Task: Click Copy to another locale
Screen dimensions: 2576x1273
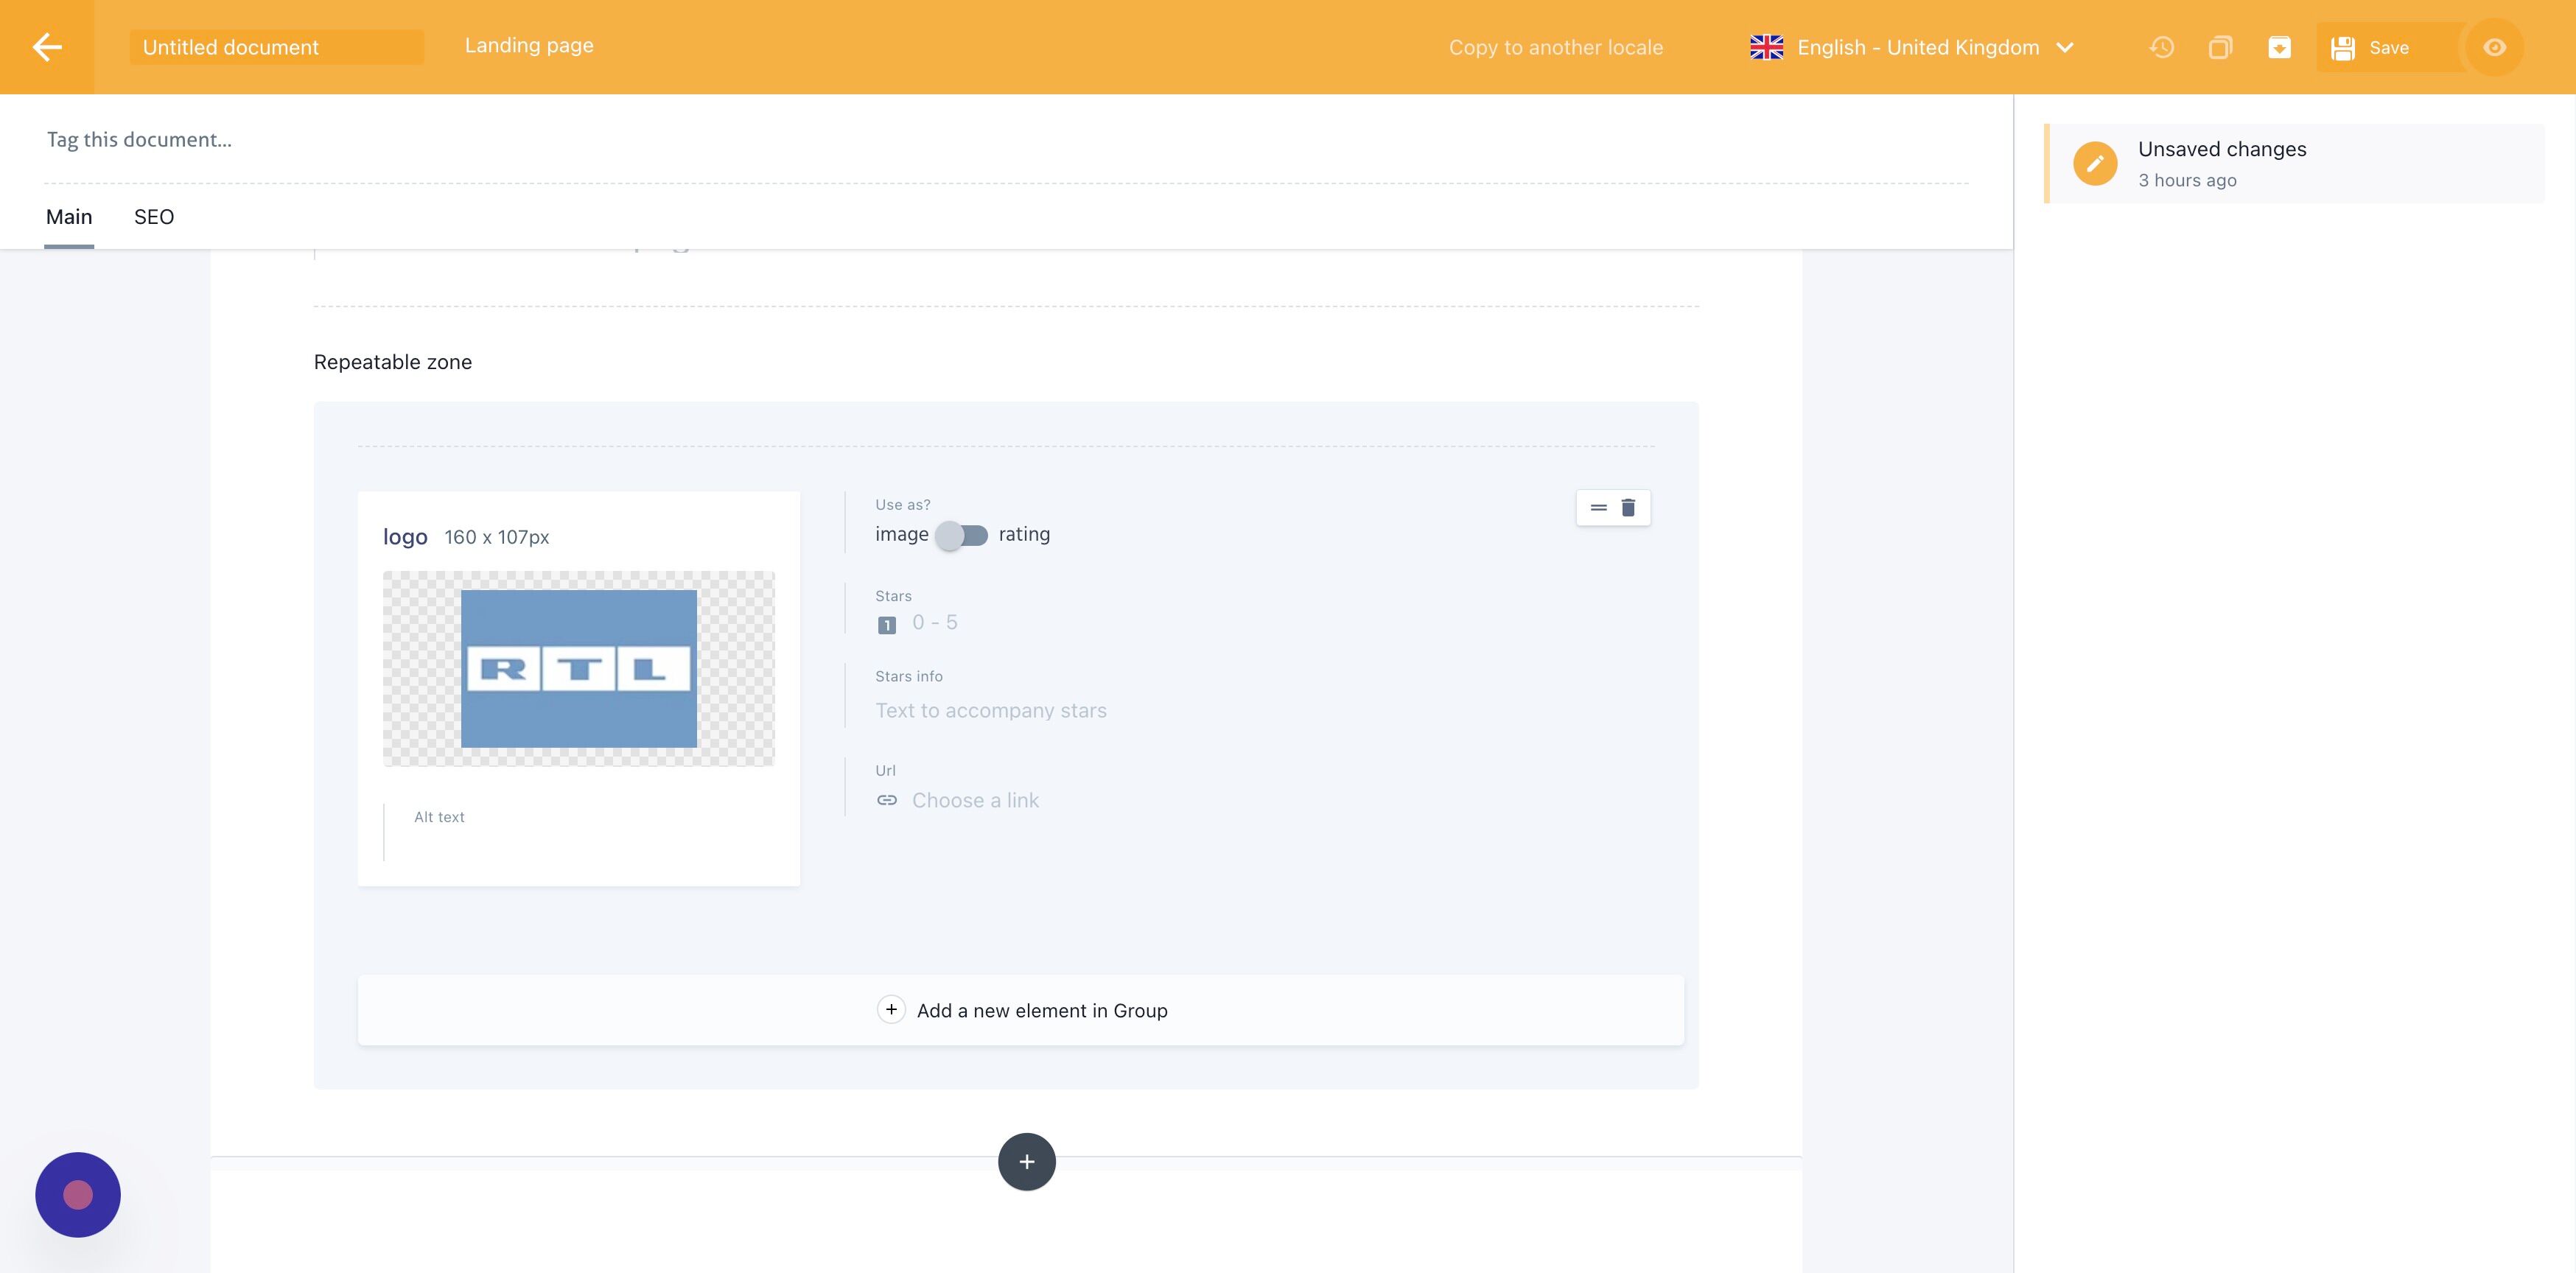Action: [x=1555, y=47]
